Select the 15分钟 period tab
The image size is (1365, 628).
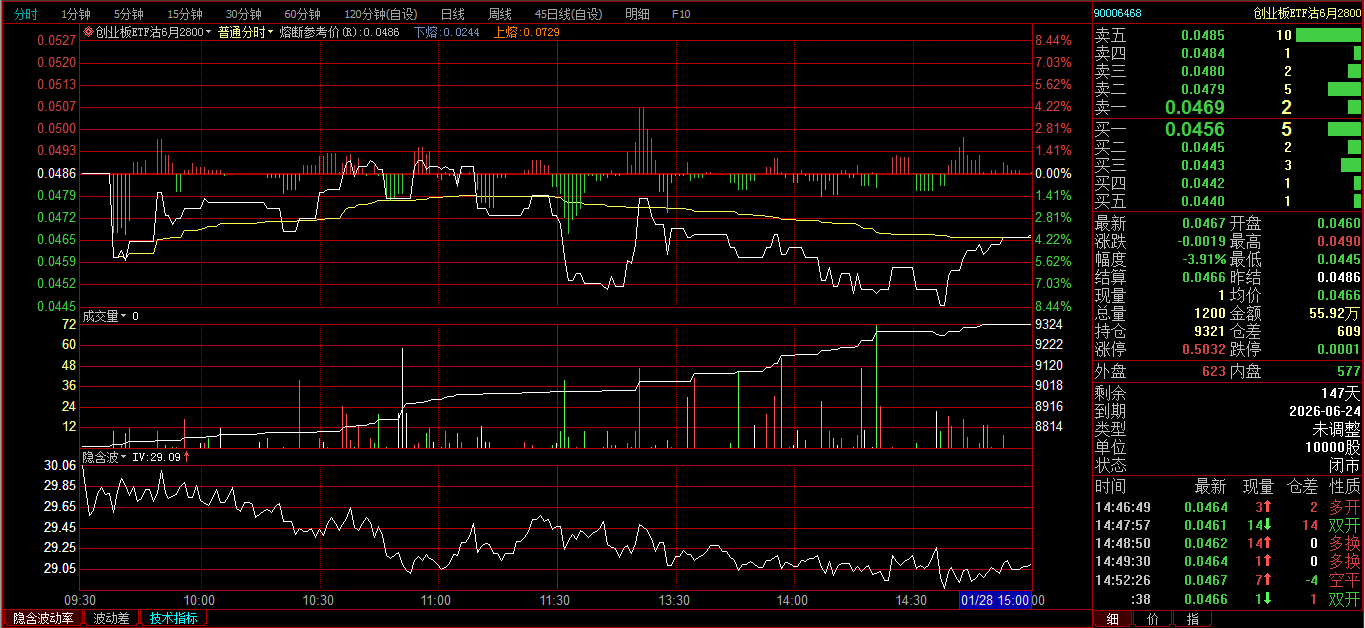coord(184,14)
